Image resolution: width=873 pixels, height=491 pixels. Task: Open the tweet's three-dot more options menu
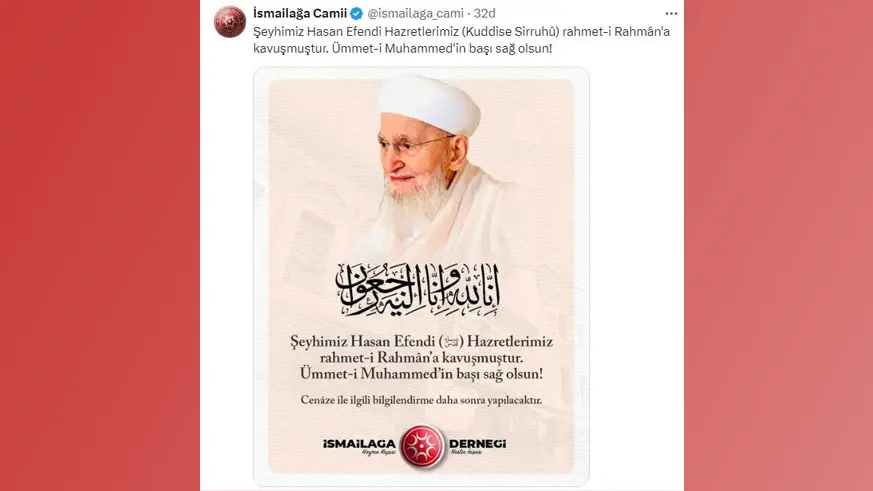click(x=671, y=13)
